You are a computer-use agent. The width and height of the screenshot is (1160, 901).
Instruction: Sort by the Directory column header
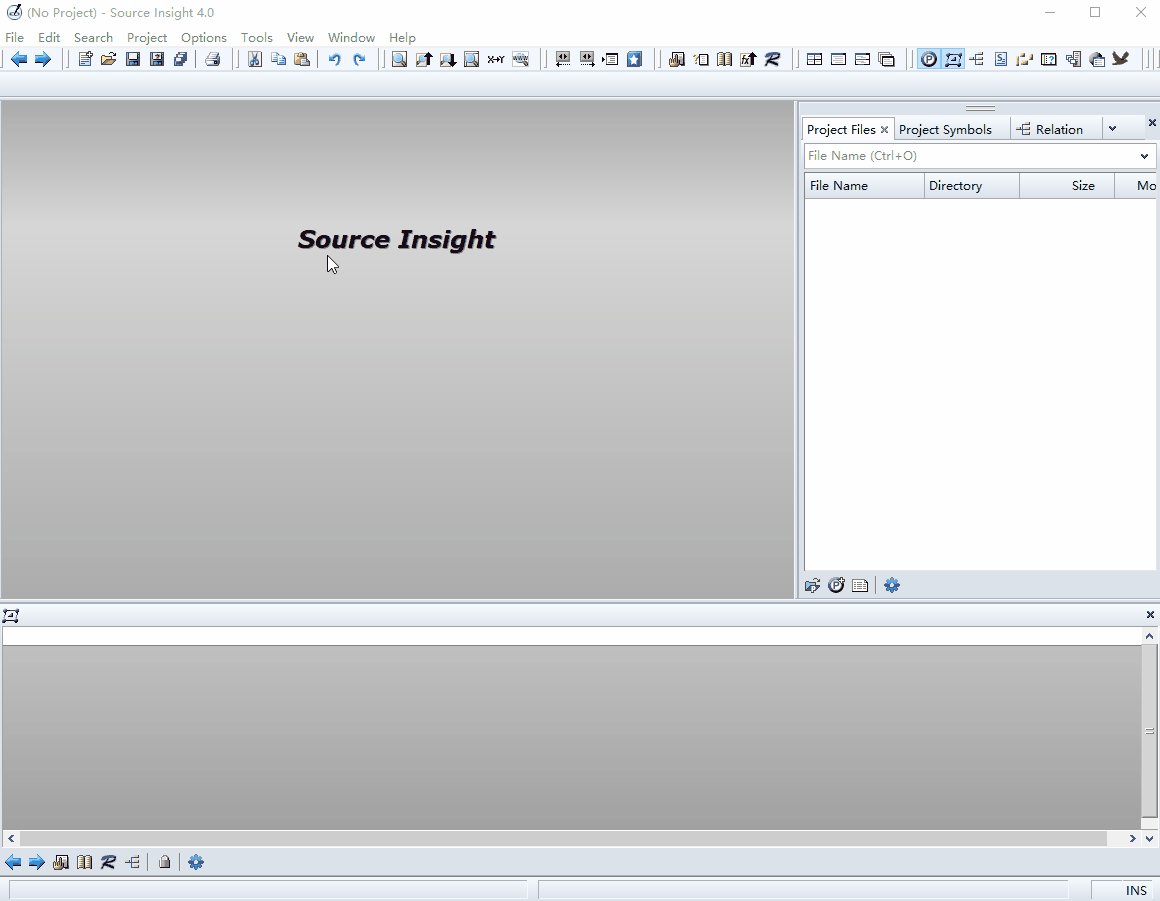pyautogui.click(x=971, y=186)
